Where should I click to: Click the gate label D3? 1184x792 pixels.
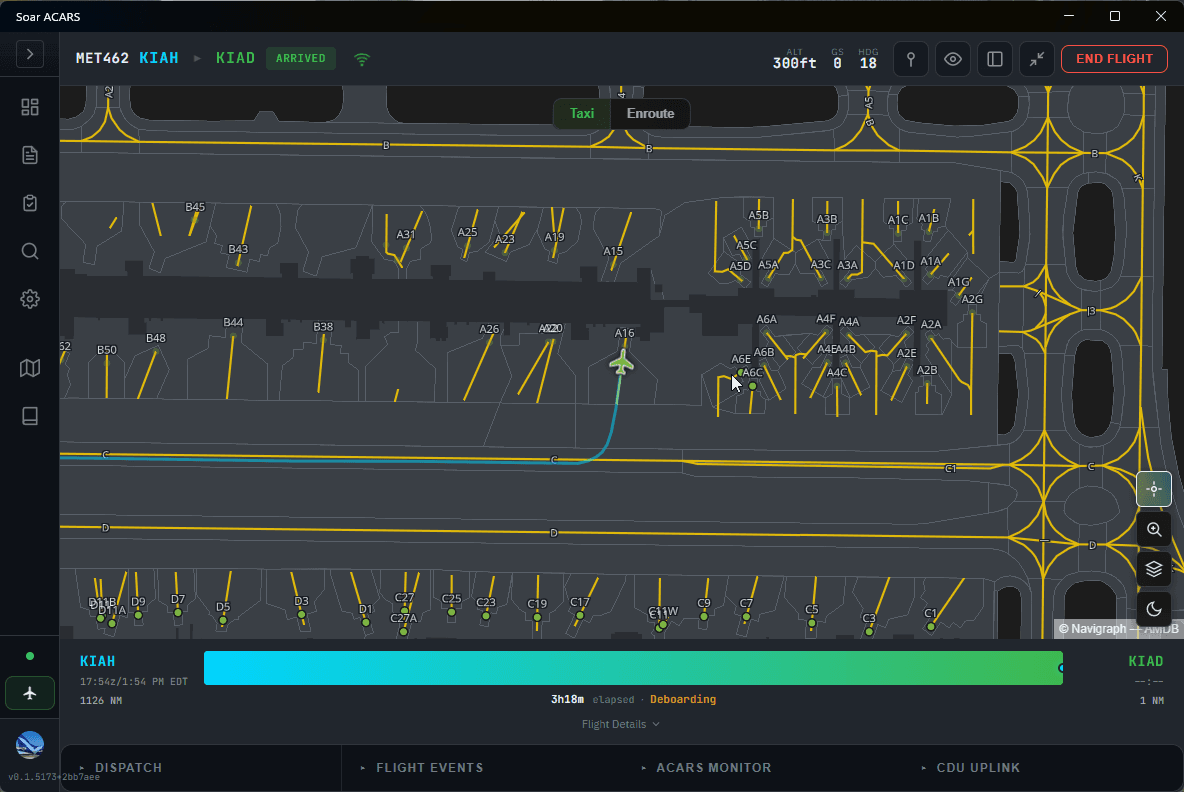[x=301, y=601]
